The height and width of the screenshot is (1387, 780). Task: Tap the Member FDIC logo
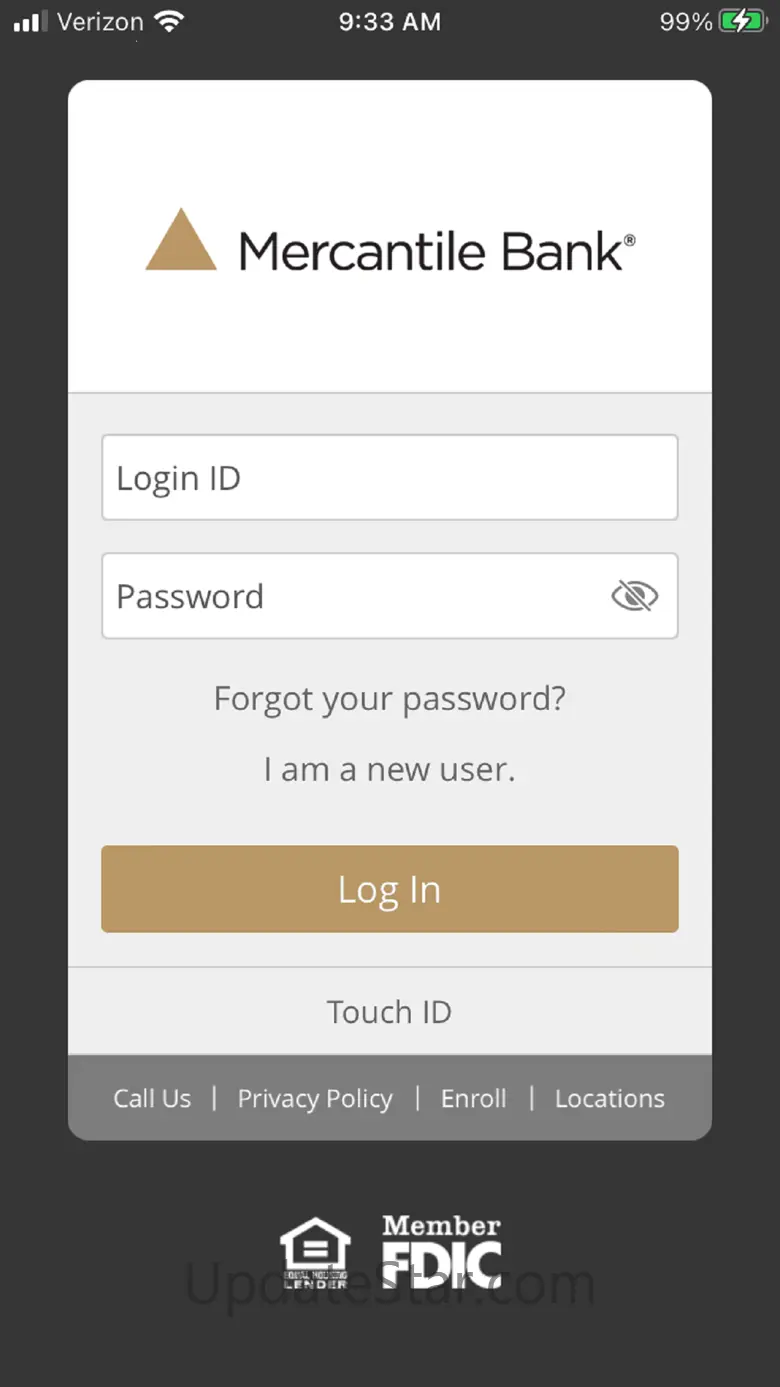coord(441,1251)
